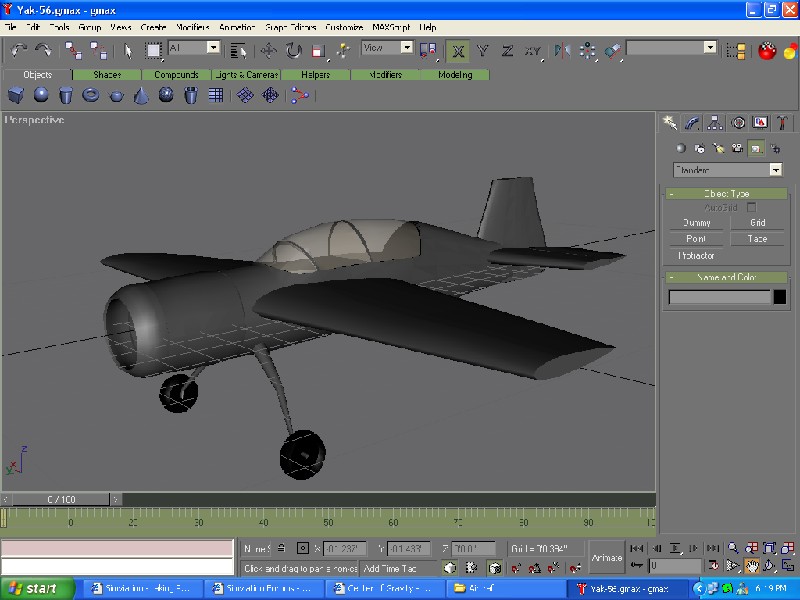The image size is (800, 600).
Task: Select the Rotate tool in the toolbar
Action: [x=294, y=50]
